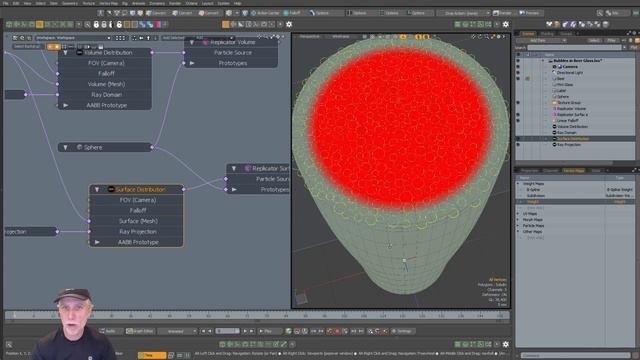Expand AABB Prototype in Volume Distribution node
Viewport: 640px width, 360px height.
[65, 105]
